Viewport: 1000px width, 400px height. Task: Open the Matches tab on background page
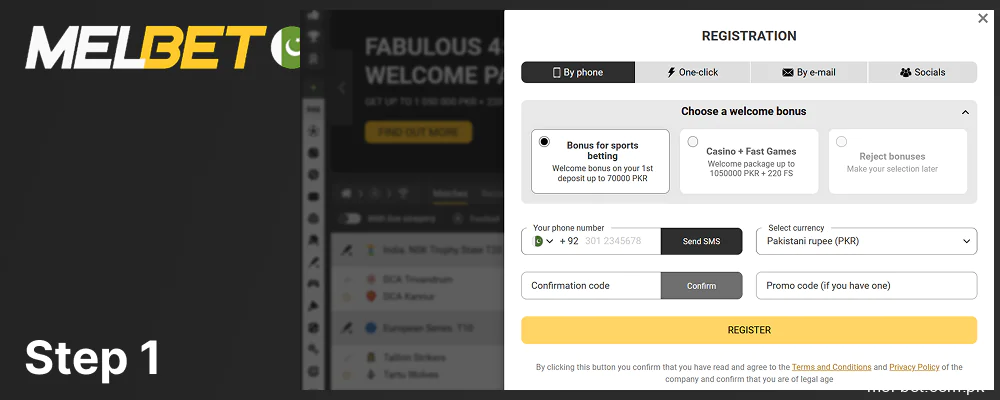click(450, 194)
